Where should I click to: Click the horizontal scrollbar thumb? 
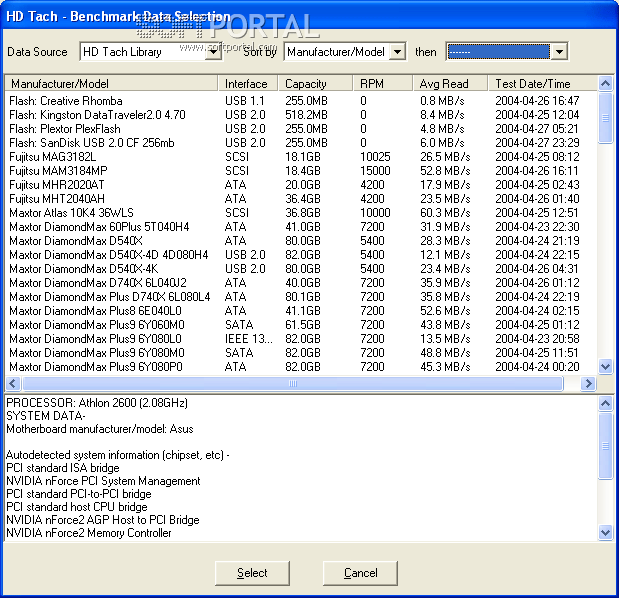[x=293, y=383]
